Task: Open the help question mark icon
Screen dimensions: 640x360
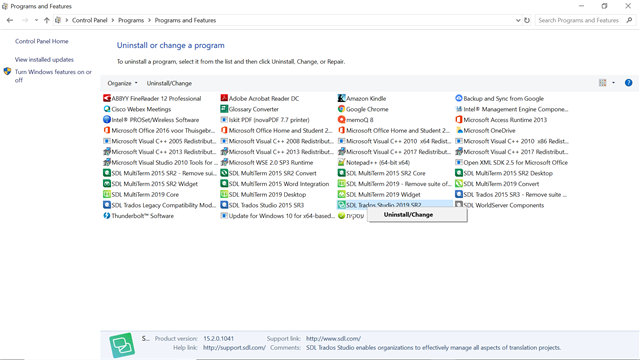Action: [x=629, y=83]
